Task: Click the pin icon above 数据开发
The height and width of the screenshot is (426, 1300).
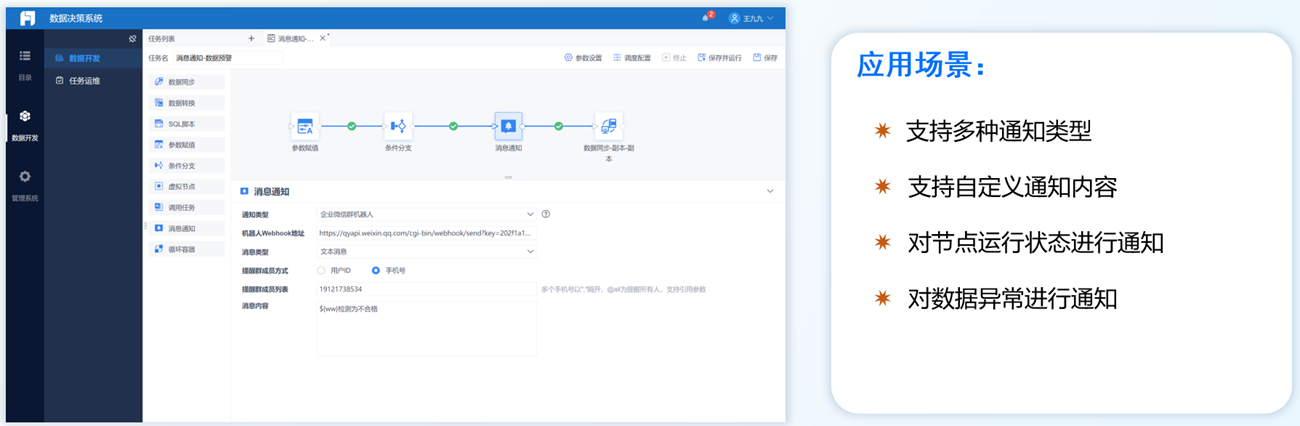Action: tap(132, 38)
